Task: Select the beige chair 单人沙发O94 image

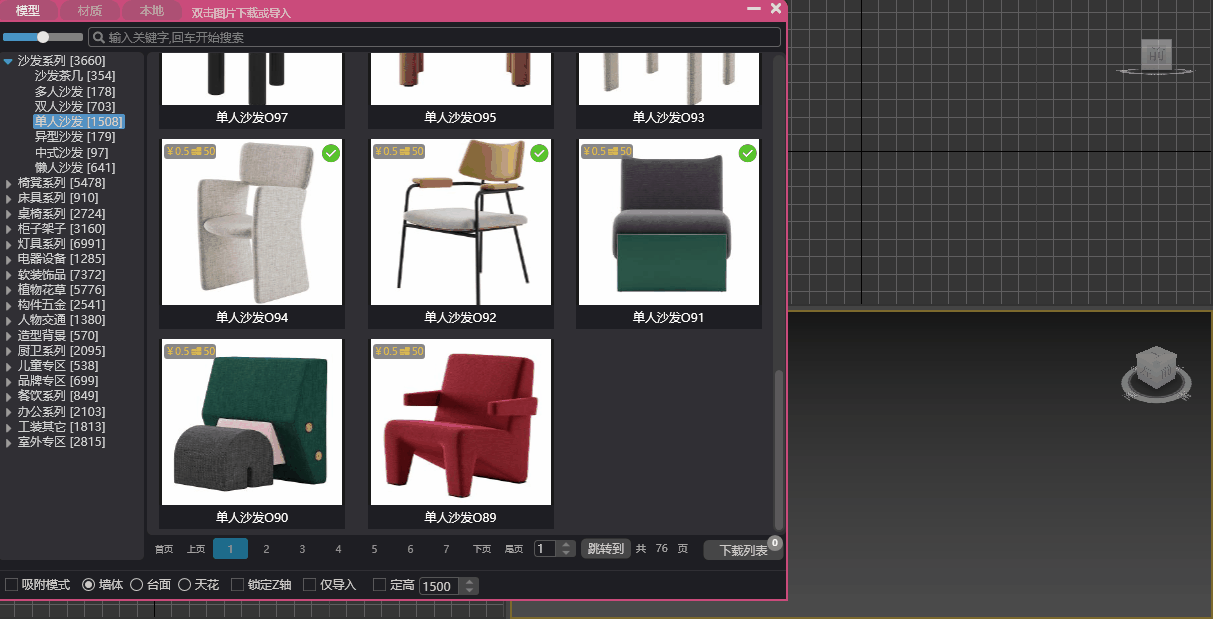Action: click(252, 222)
